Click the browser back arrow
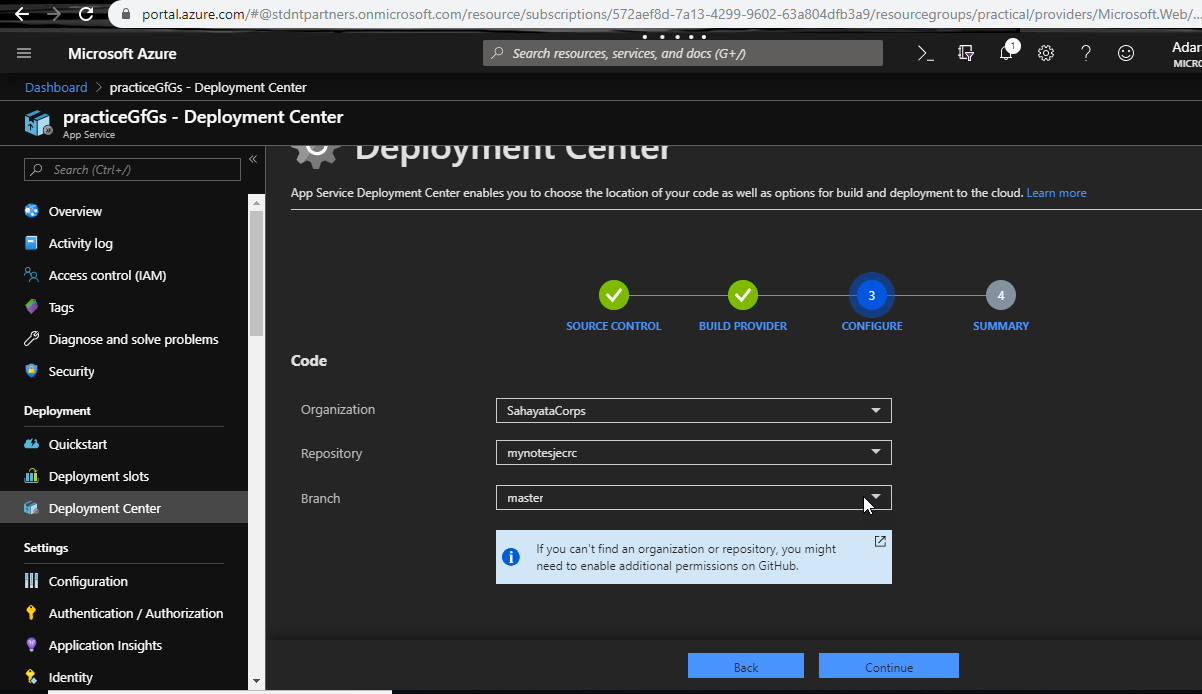 pos(22,14)
